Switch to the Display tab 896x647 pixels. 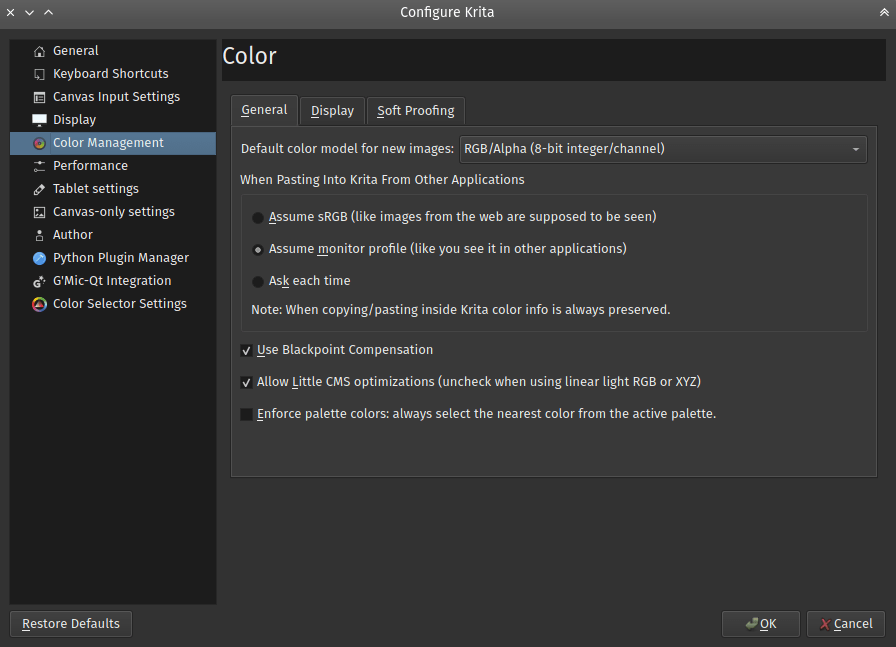[331, 110]
